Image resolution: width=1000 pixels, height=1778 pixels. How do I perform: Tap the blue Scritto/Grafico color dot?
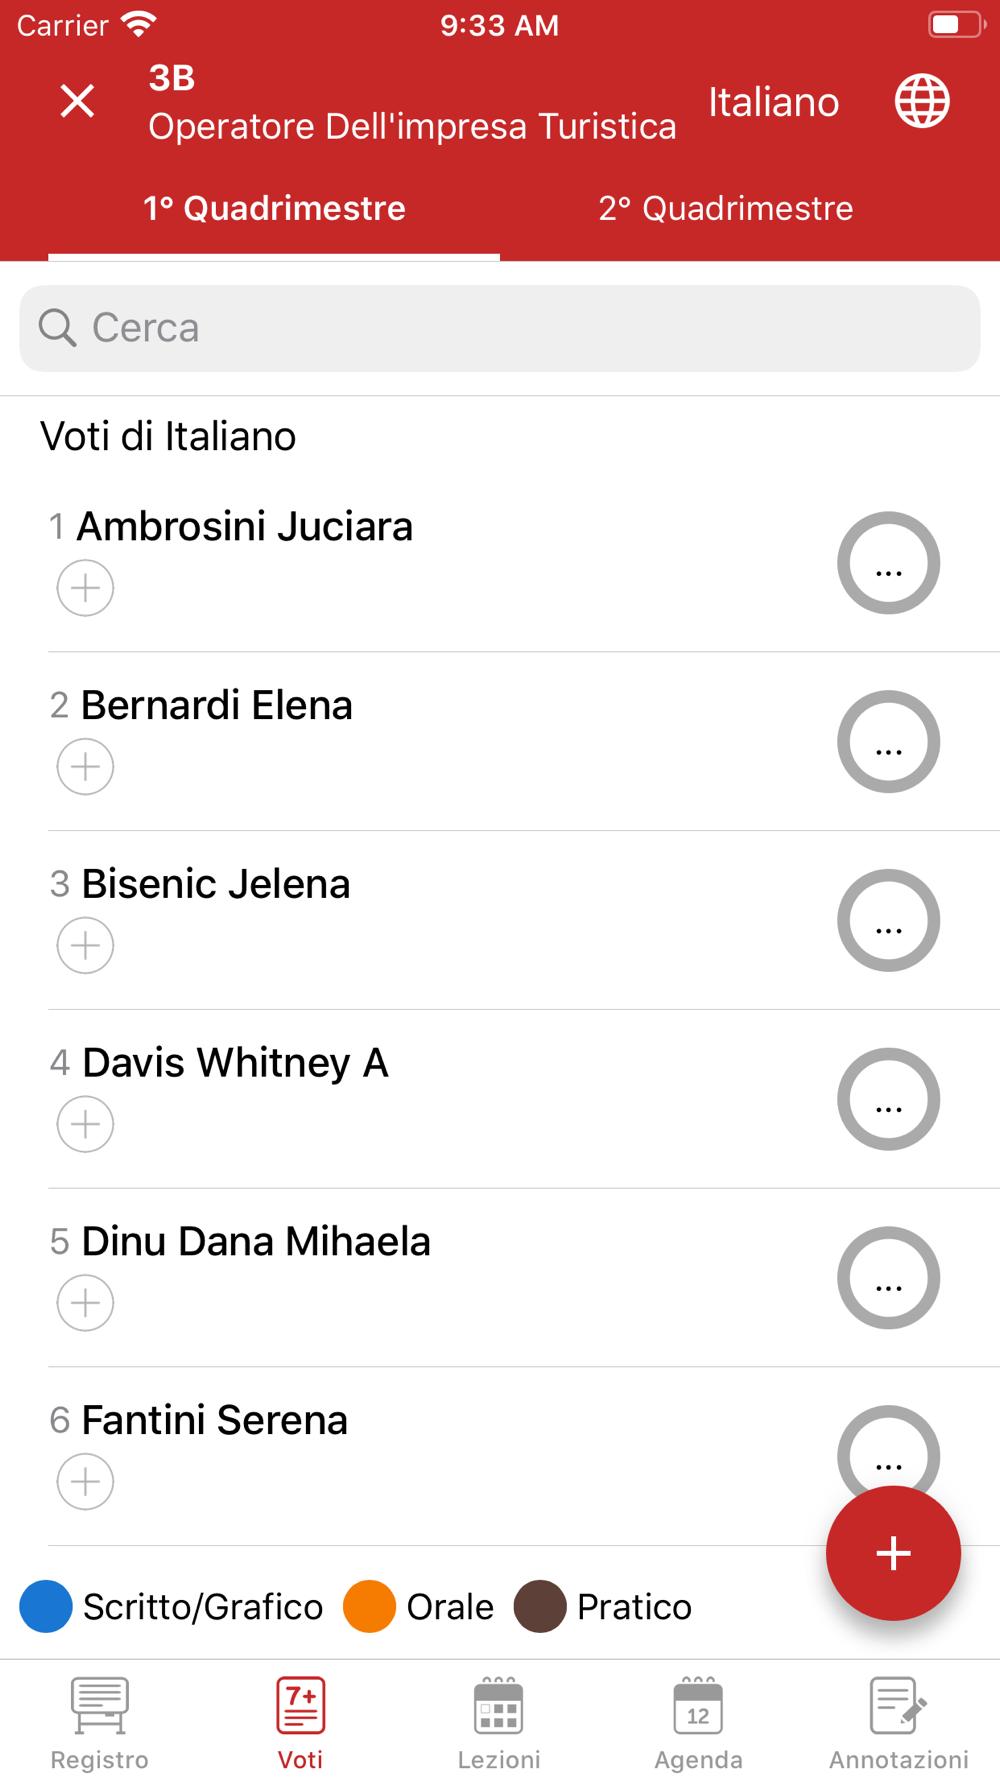(46, 1606)
